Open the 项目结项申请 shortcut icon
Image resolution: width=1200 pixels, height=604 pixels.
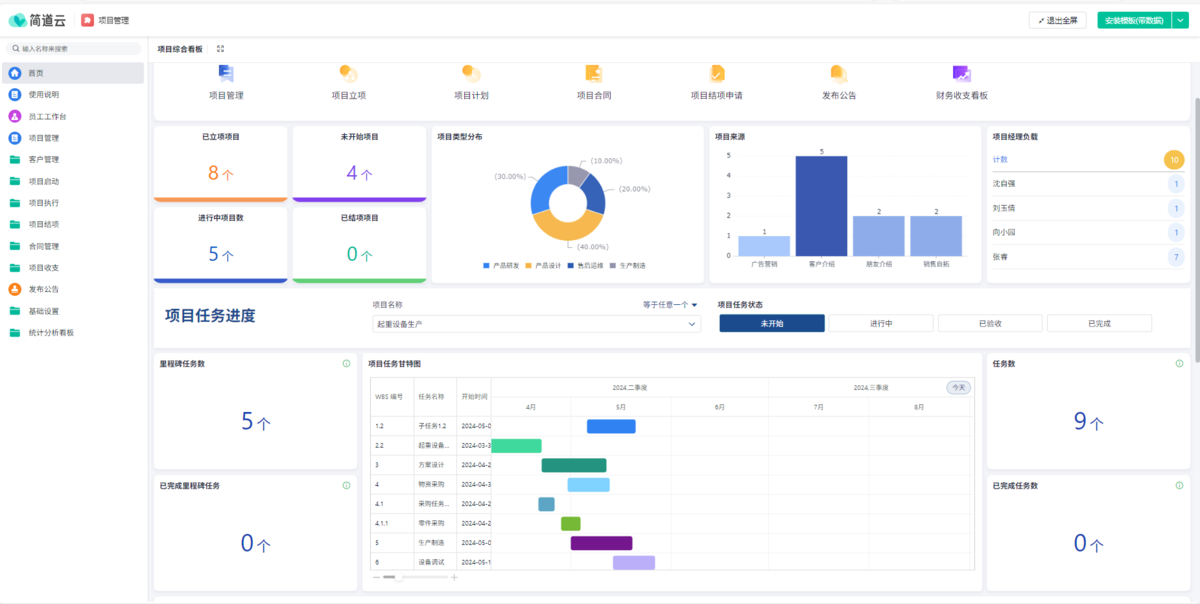click(x=717, y=74)
